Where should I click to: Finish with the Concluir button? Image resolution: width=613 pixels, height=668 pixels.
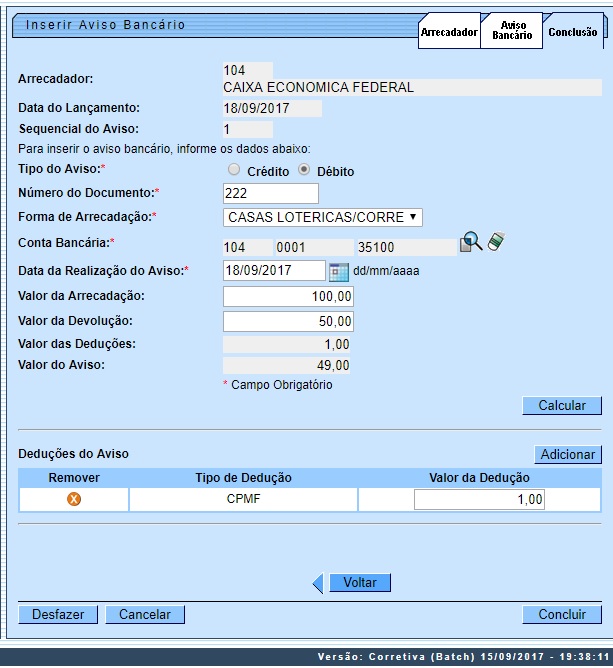pos(561,615)
